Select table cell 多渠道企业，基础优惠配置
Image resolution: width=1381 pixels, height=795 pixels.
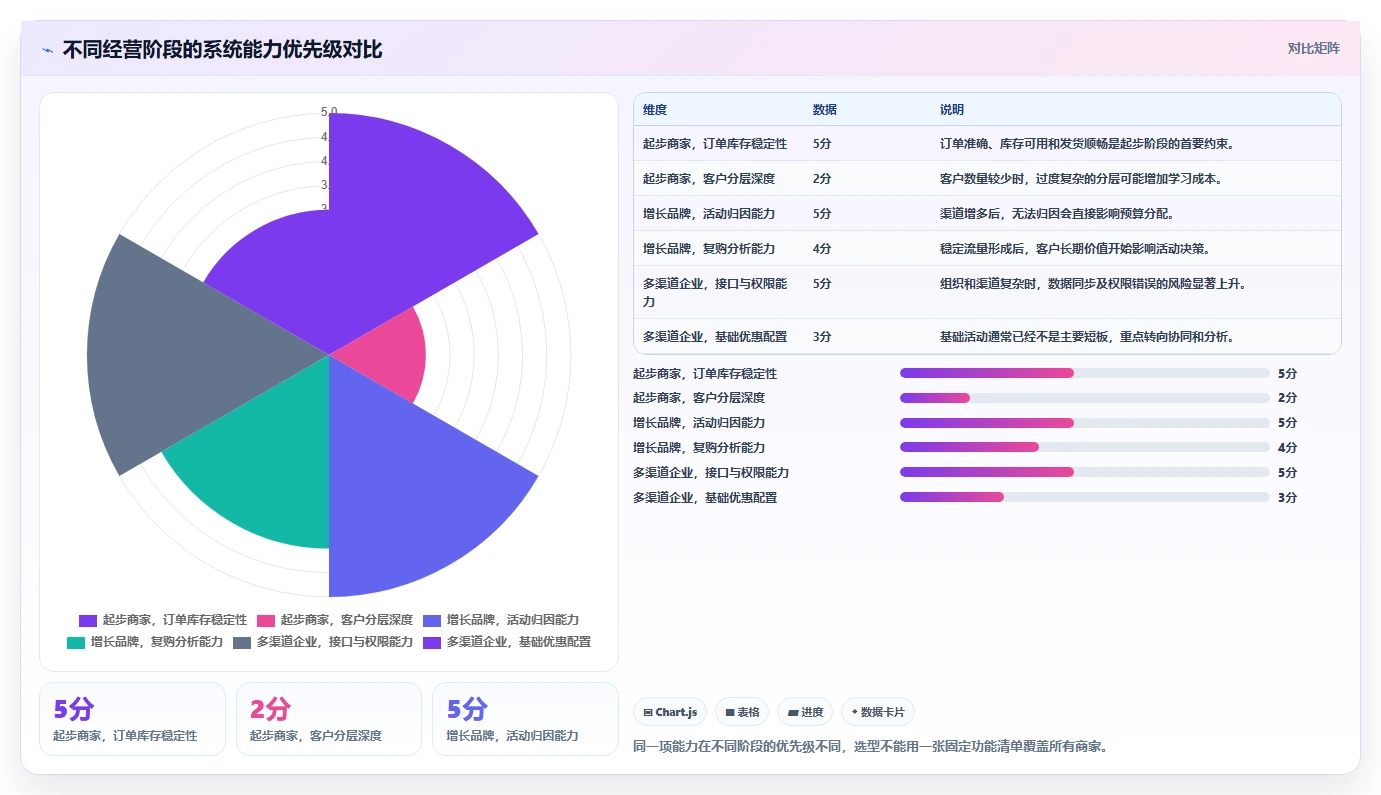coord(715,337)
